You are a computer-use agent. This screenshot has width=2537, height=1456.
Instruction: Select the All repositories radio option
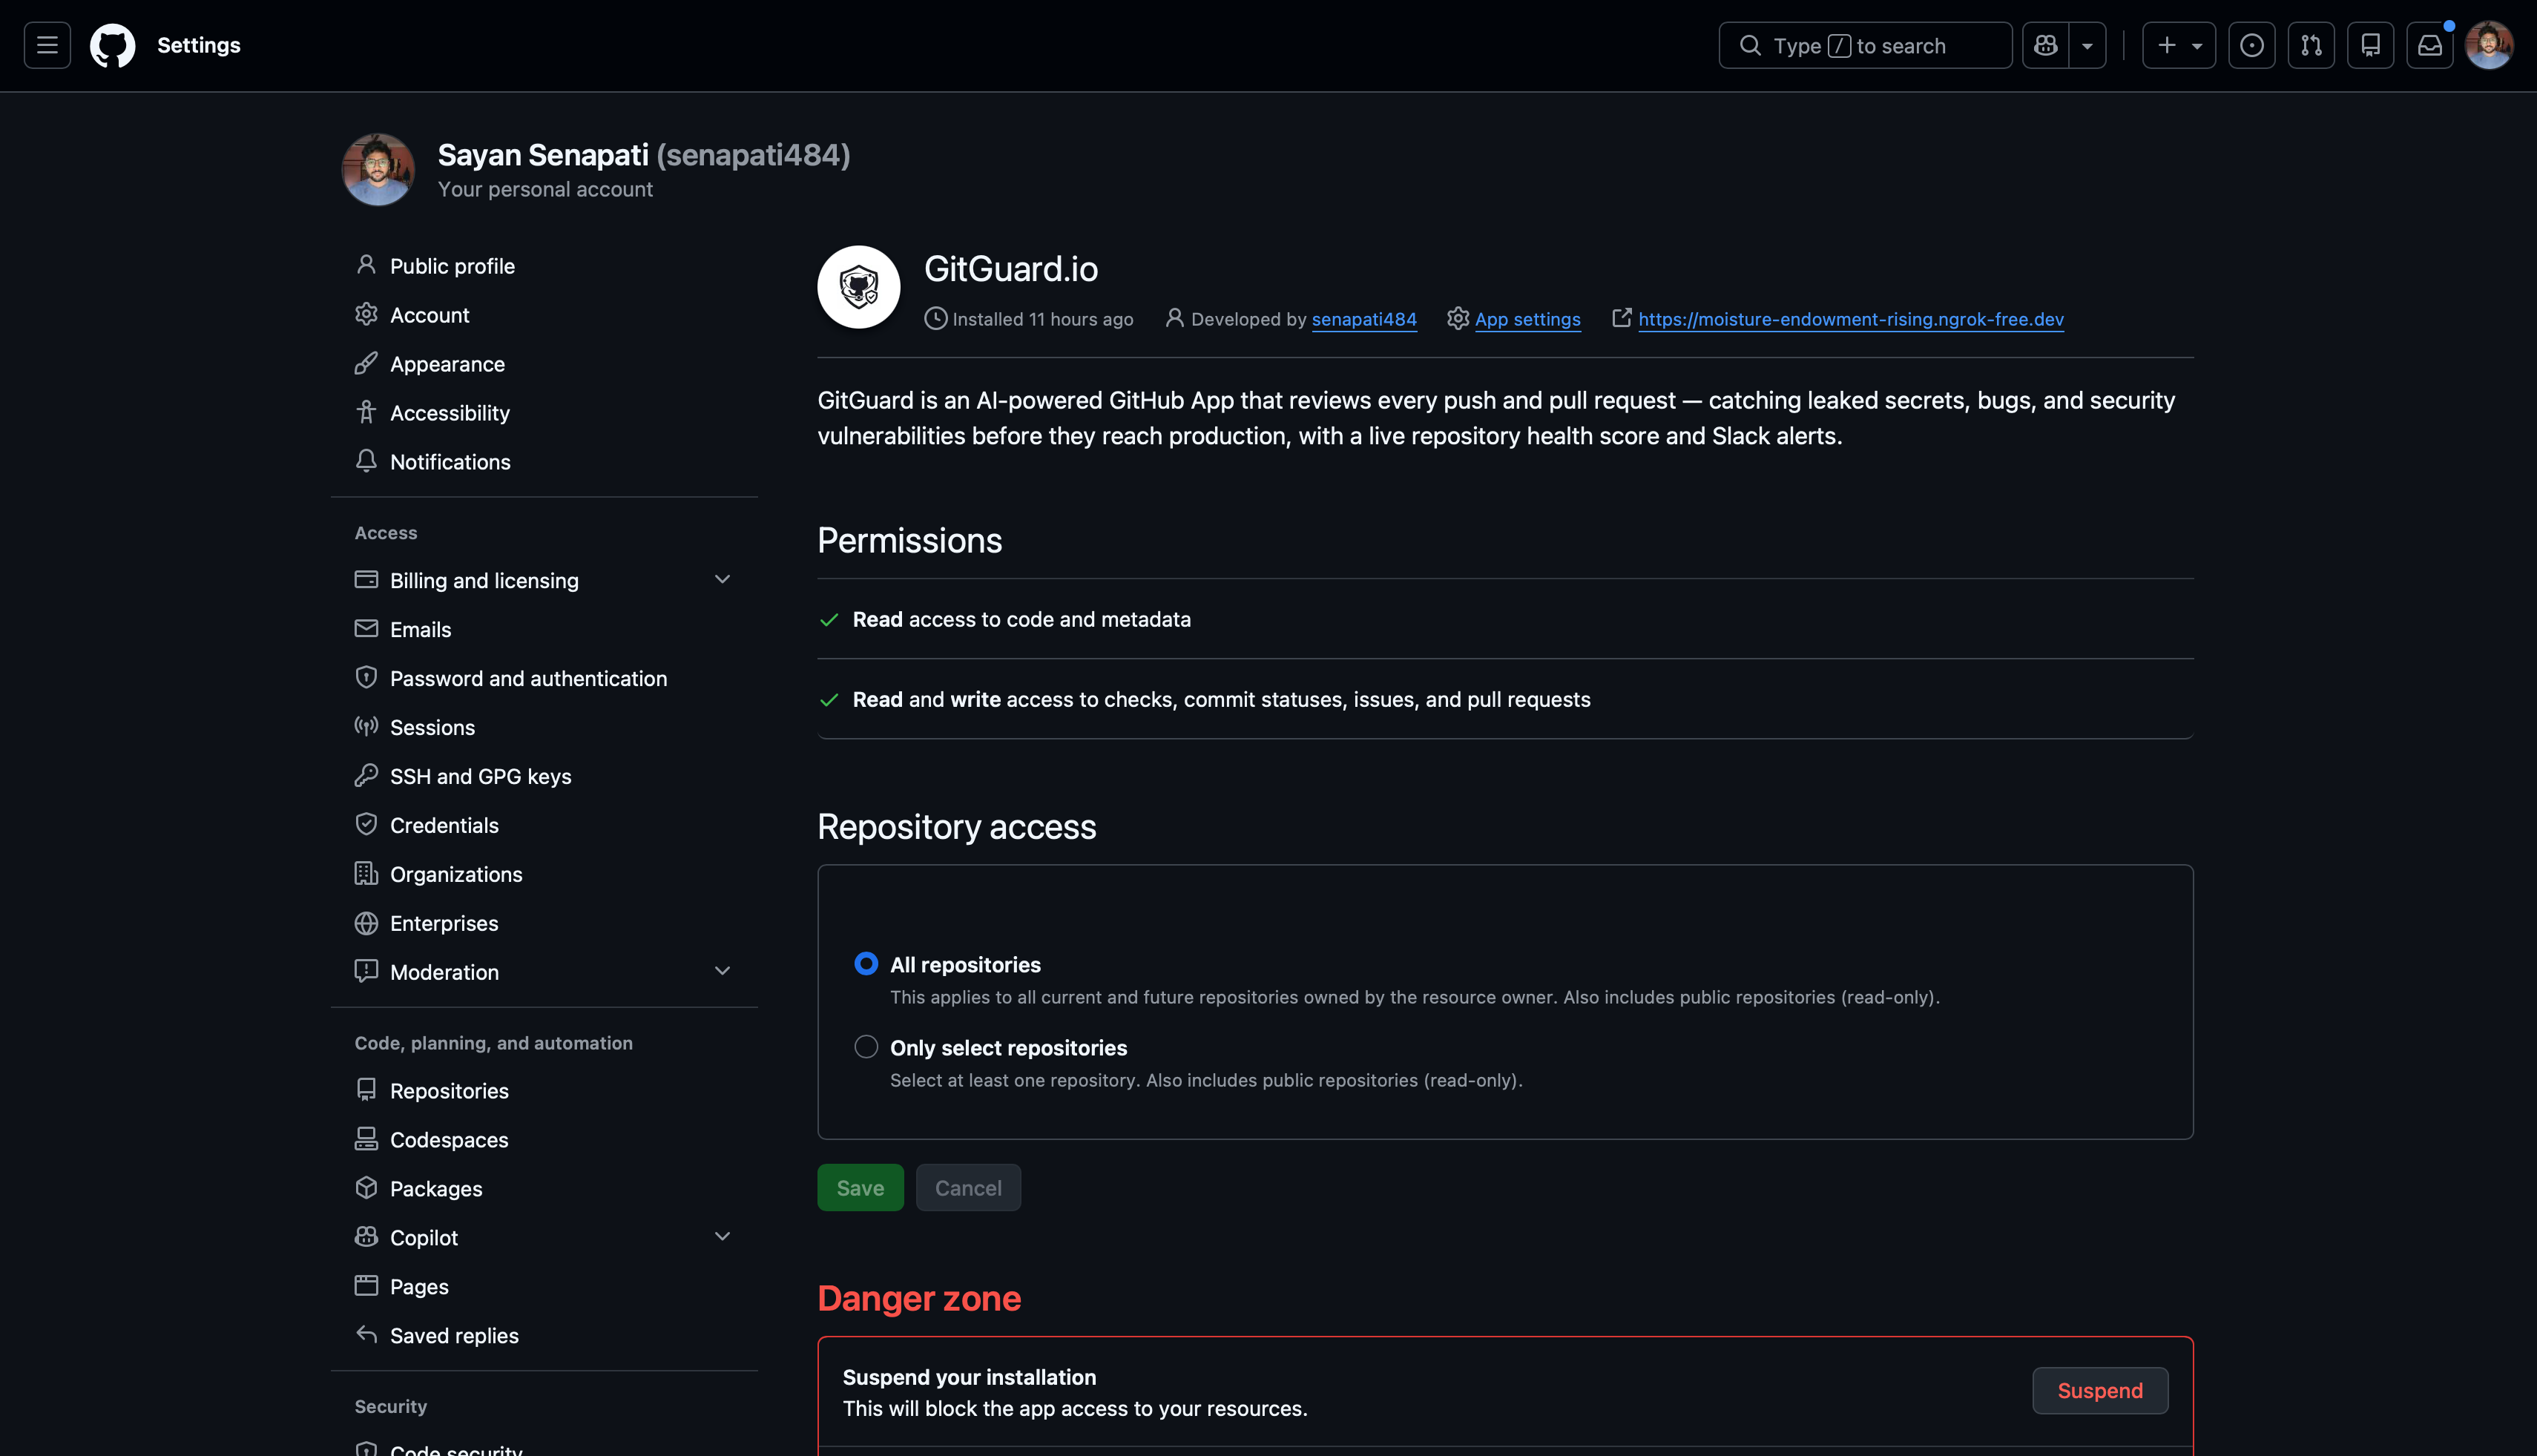click(866, 963)
